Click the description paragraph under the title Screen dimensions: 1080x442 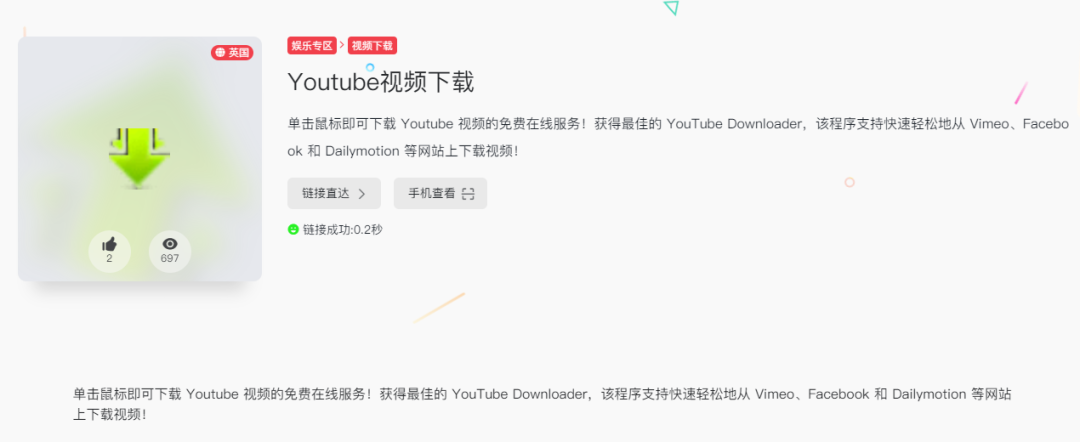click(x=678, y=137)
